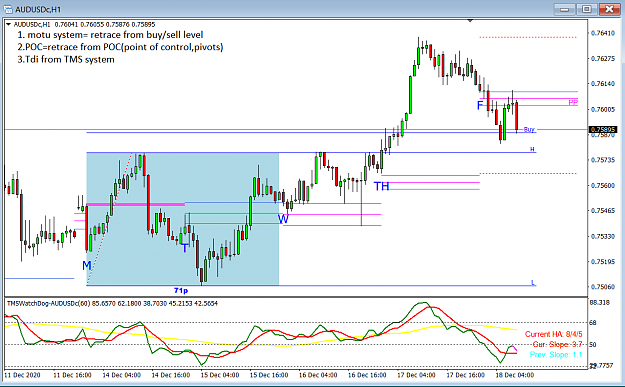625x387 pixels.
Task: Click the 'M' Monday day label
Action: tap(87, 265)
